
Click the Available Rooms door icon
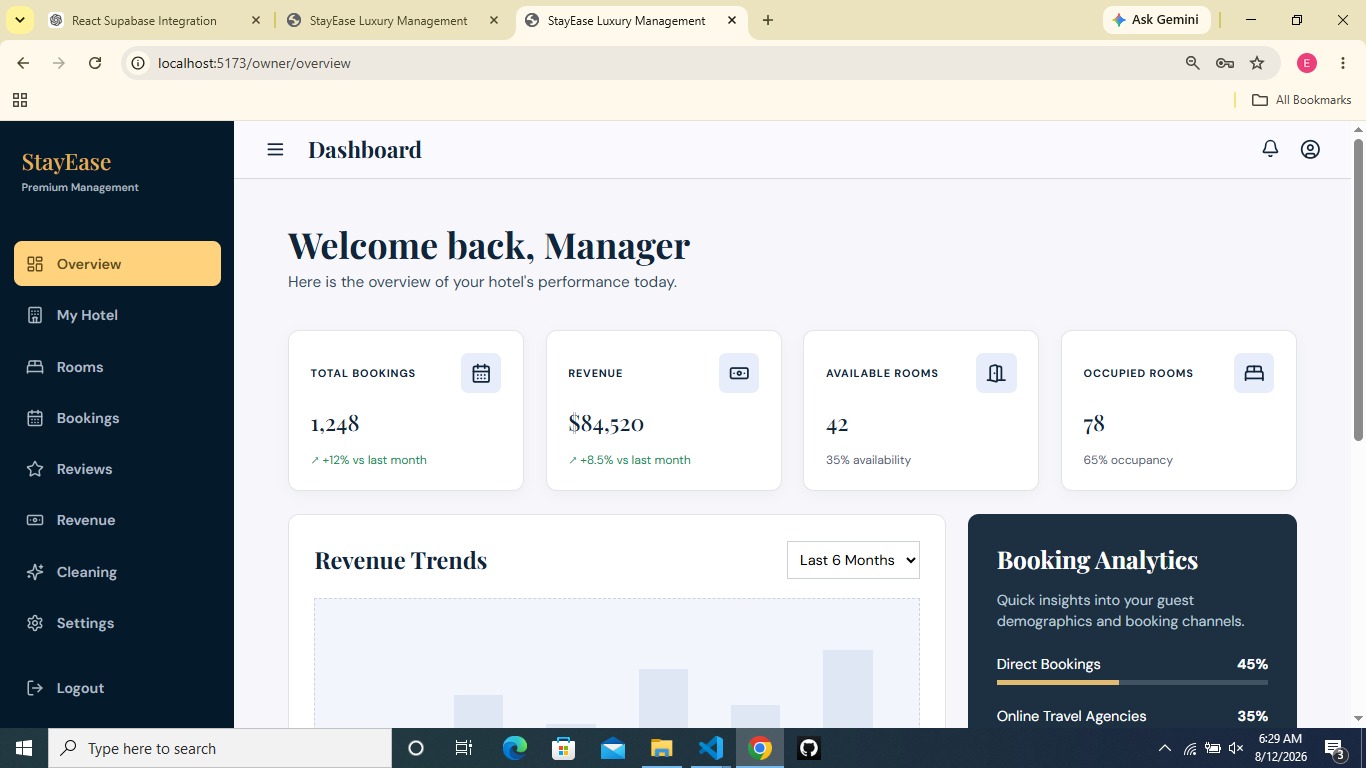click(x=996, y=373)
